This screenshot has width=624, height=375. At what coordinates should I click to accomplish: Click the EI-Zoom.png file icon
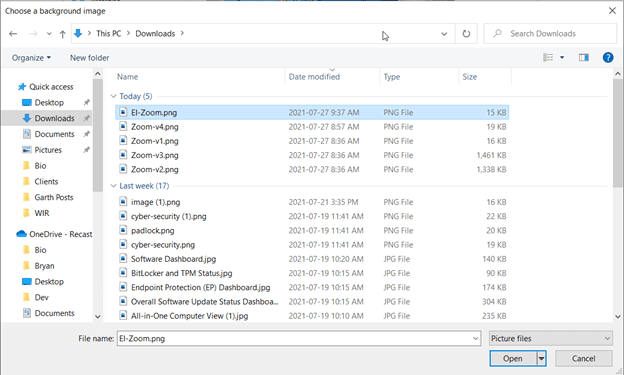pos(123,112)
